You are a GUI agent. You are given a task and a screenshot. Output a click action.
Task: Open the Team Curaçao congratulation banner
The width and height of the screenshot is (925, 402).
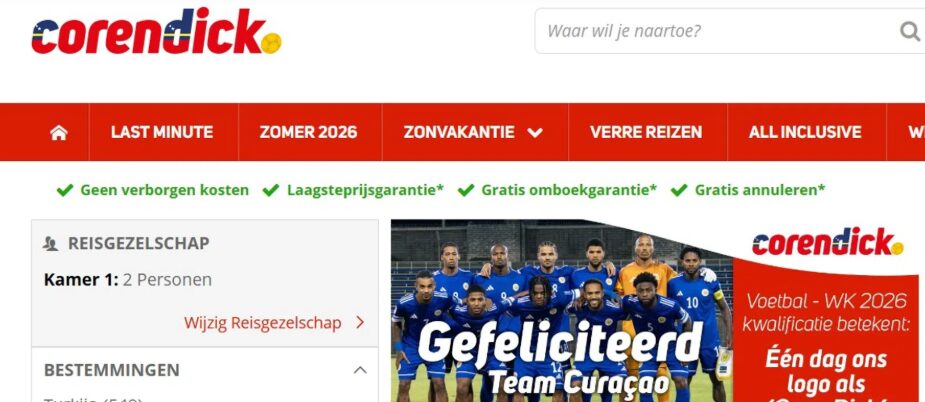pyautogui.click(x=657, y=311)
